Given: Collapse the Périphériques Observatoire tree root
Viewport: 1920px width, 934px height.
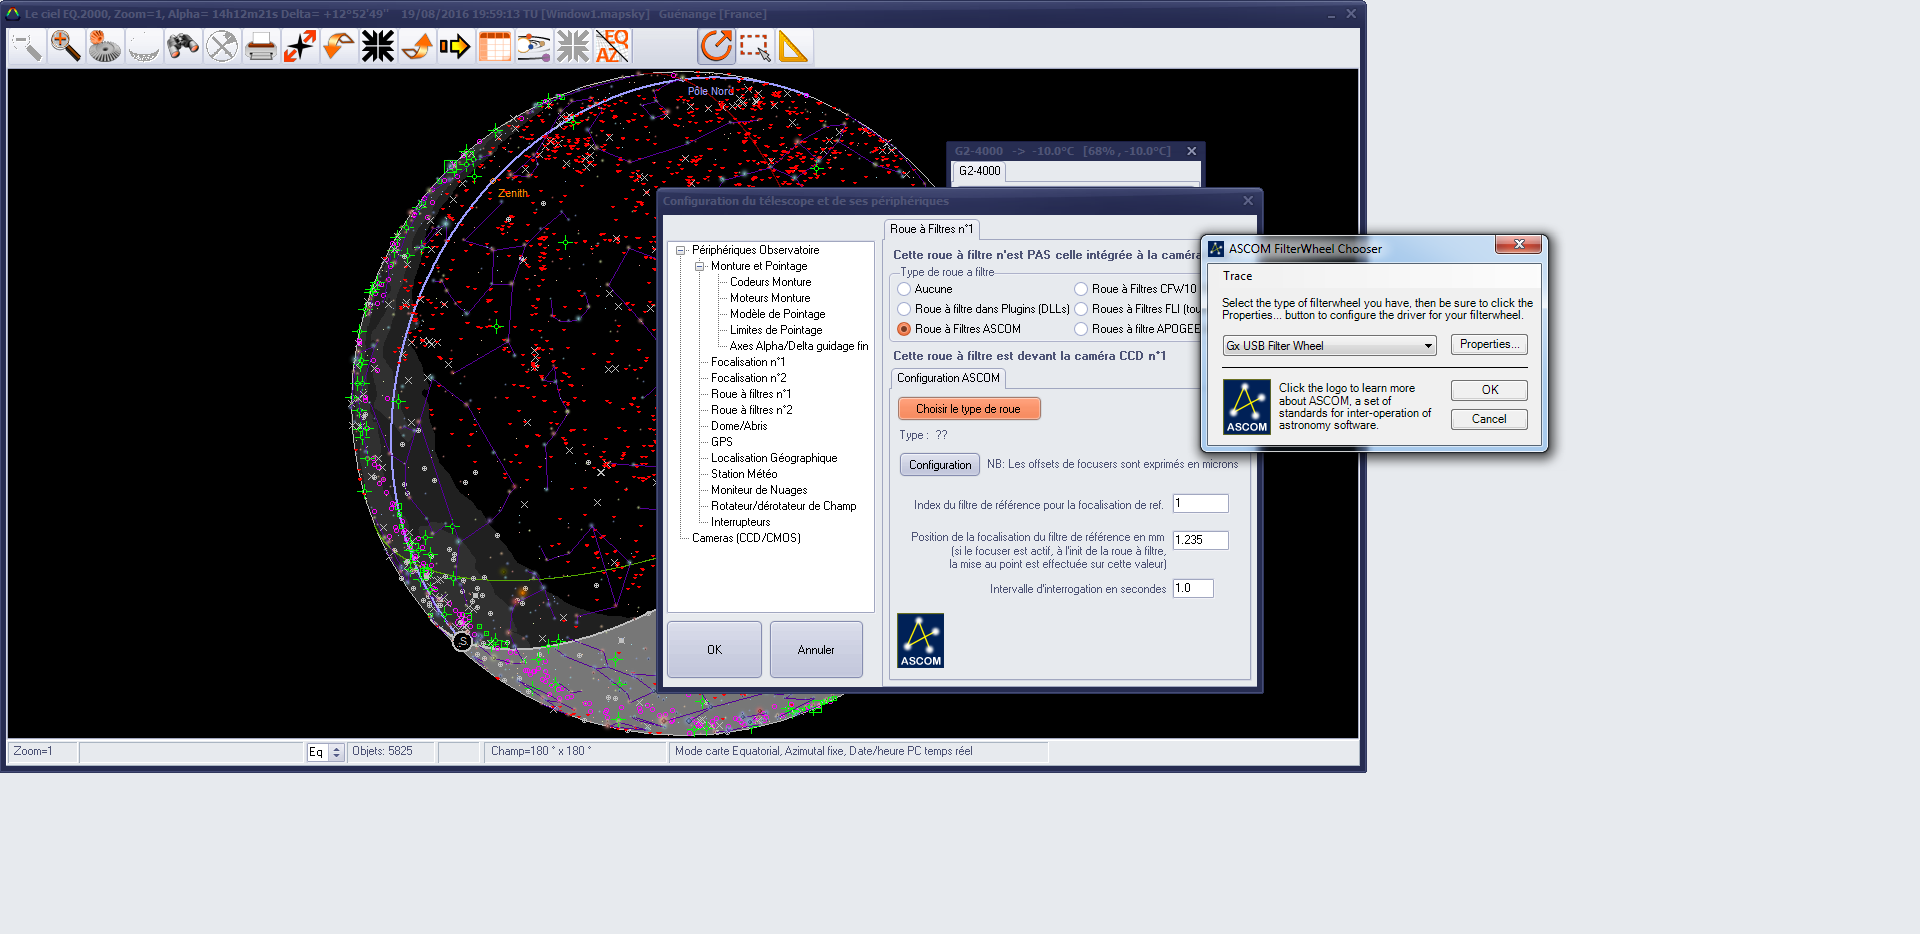Looking at the screenshot, I should tap(681, 250).
